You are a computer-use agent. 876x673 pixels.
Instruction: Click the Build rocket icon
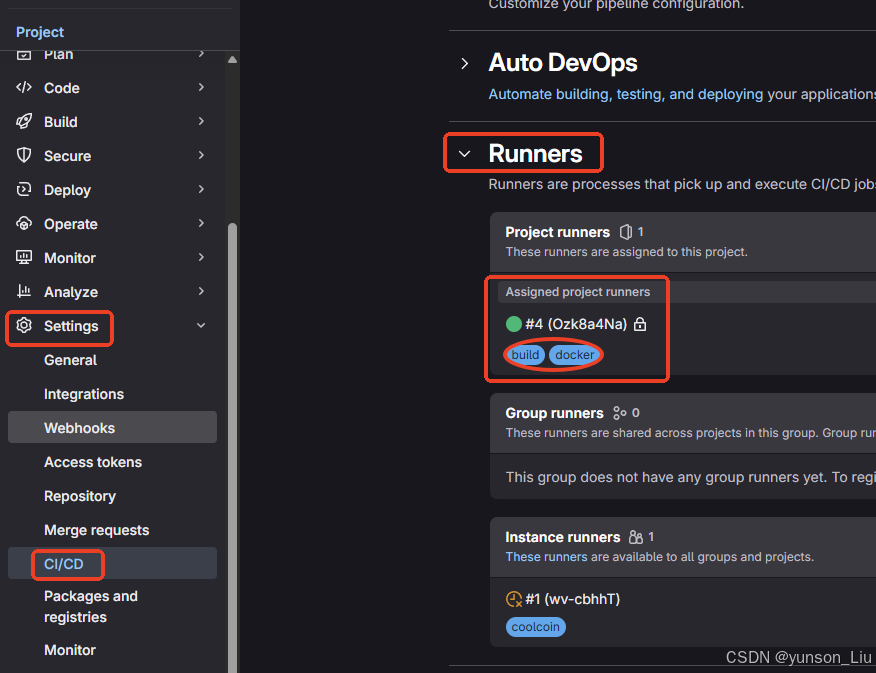(24, 122)
